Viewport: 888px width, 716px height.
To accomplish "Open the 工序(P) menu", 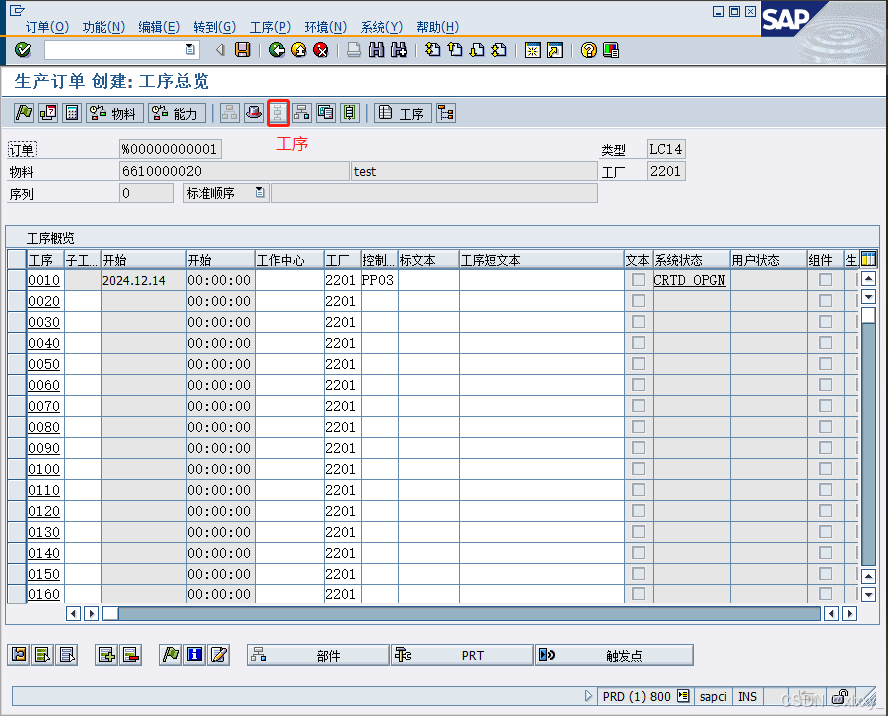I will [x=270, y=27].
